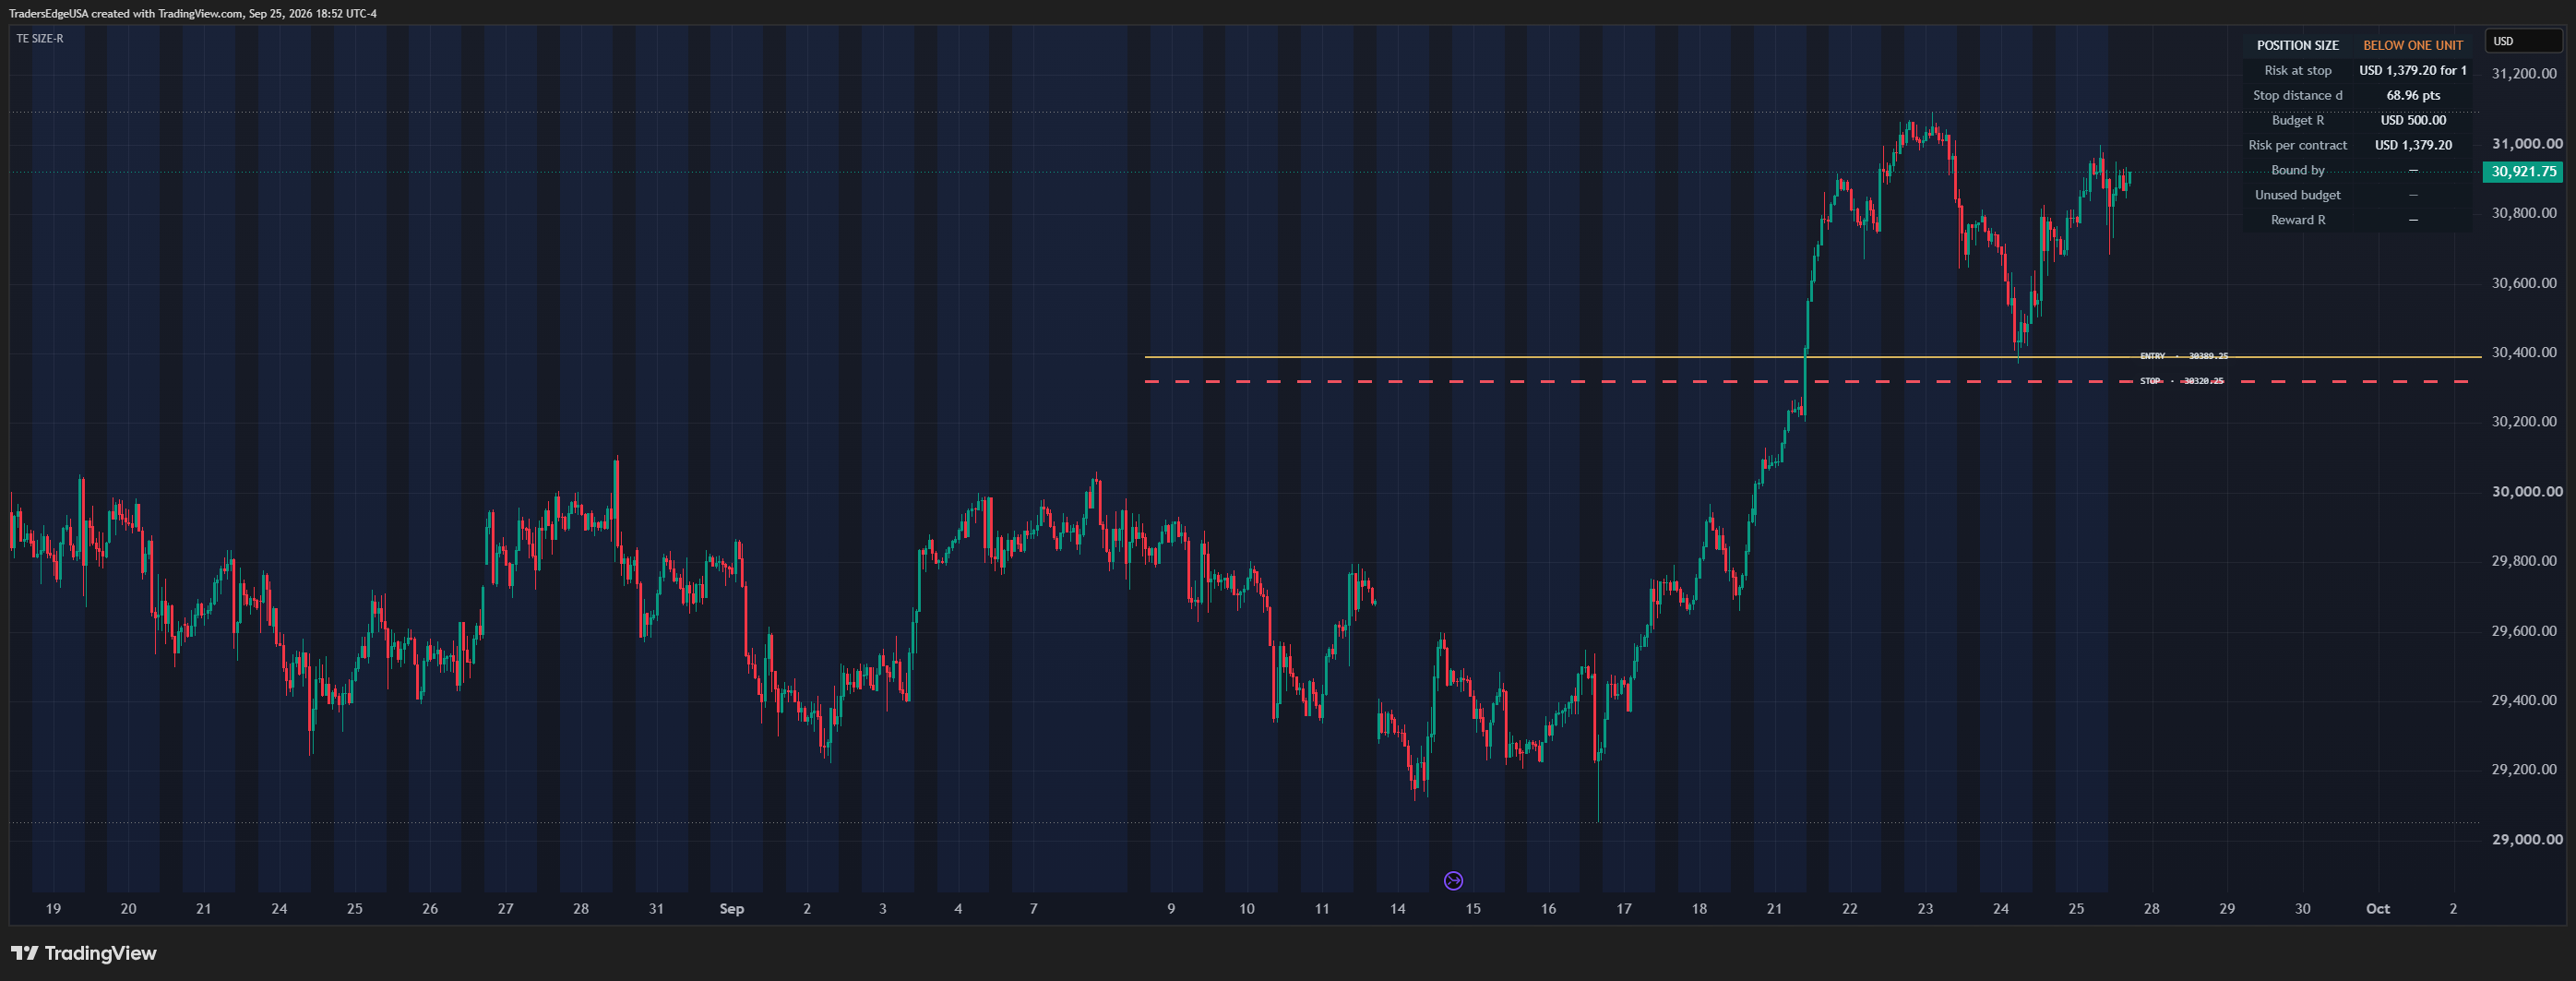Open the TradingView logo link

coord(84,953)
